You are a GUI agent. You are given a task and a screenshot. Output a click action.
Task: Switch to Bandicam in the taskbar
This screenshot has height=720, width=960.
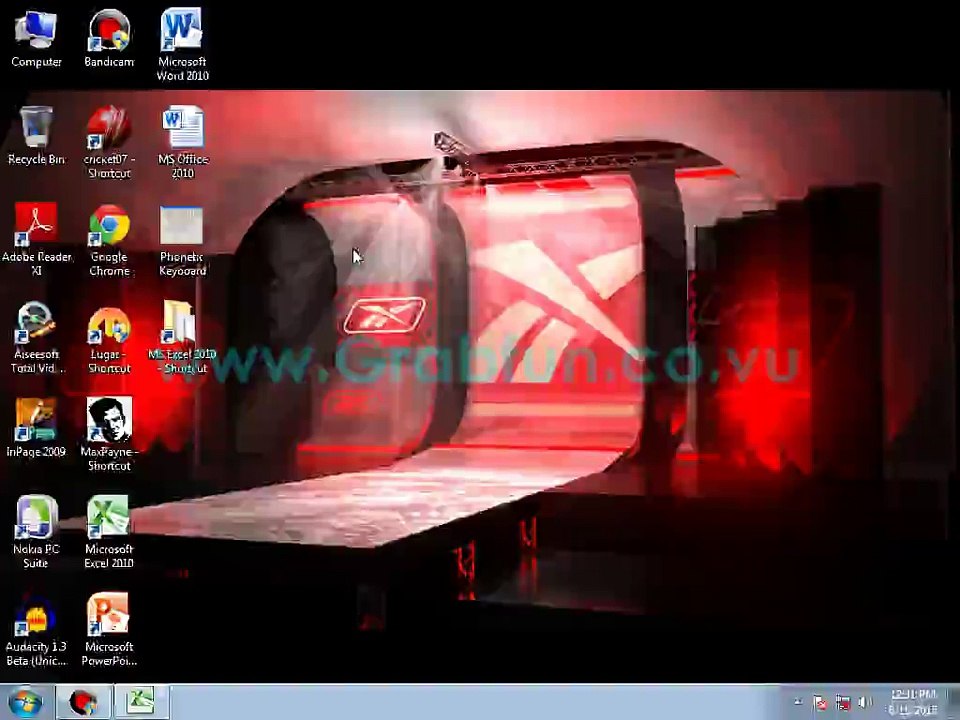(83, 702)
